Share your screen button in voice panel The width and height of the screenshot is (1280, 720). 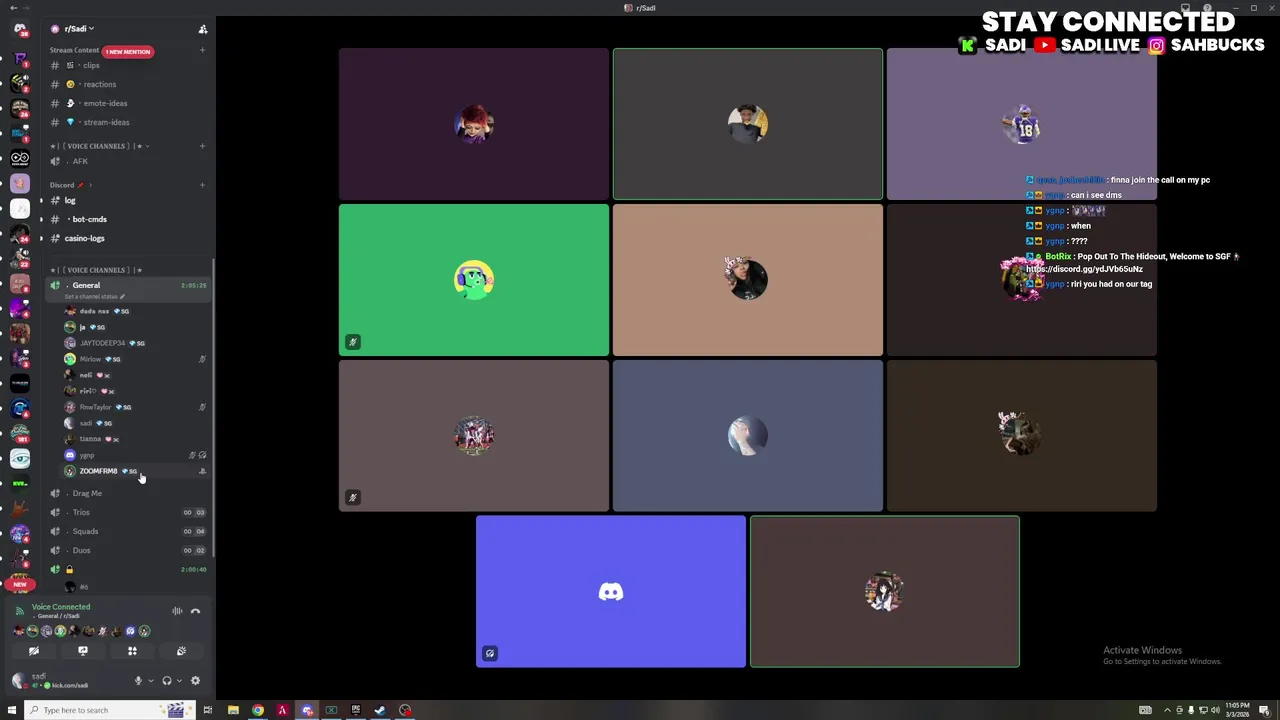pyautogui.click(x=83, y=651)
